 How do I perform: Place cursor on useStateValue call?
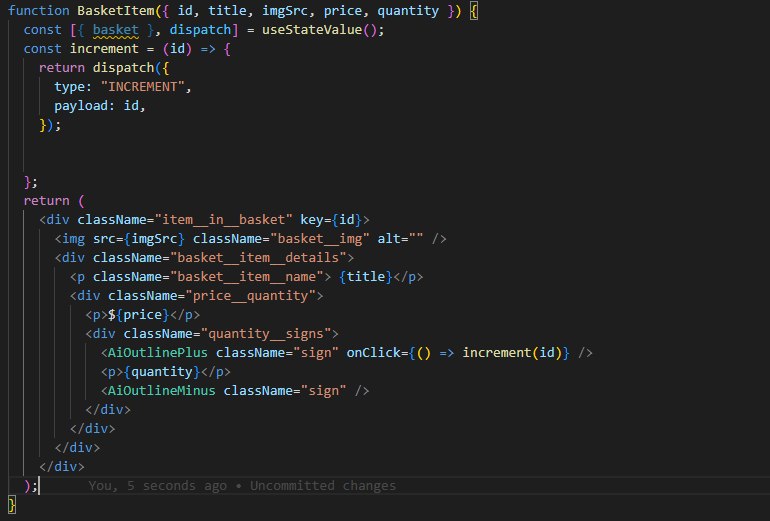pos(312,30)
